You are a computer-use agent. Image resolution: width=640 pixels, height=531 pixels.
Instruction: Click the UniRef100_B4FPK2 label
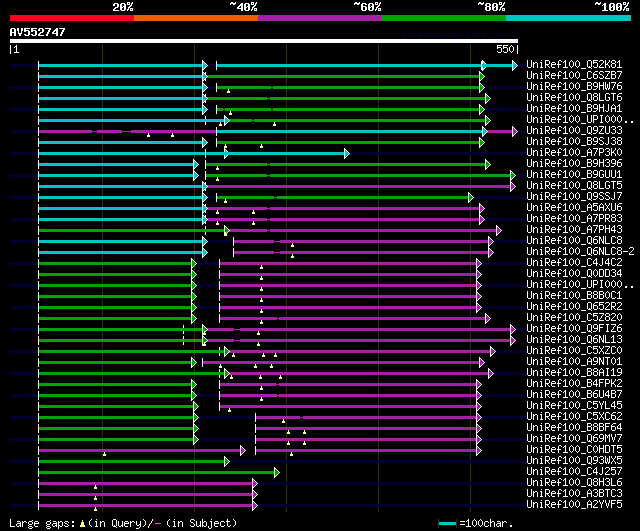pos(574,384)
